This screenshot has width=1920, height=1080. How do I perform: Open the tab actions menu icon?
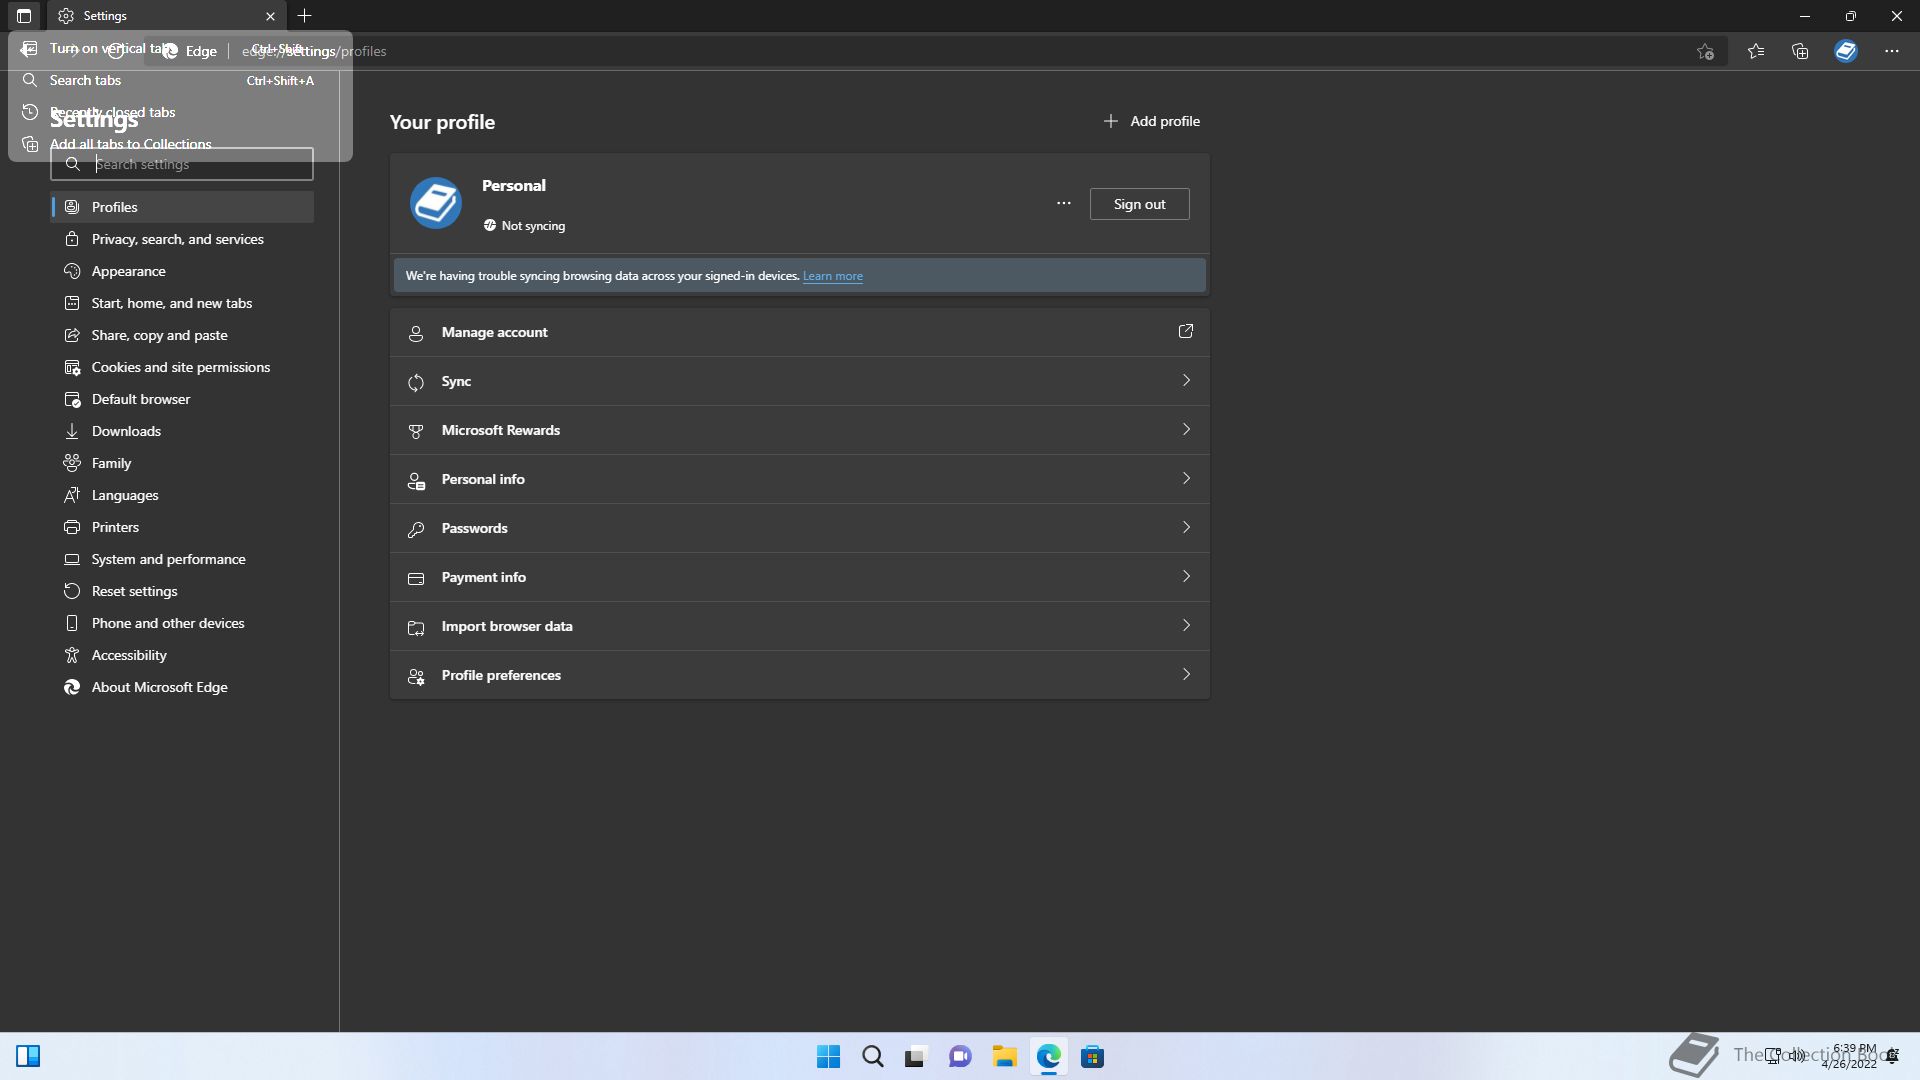24,16
